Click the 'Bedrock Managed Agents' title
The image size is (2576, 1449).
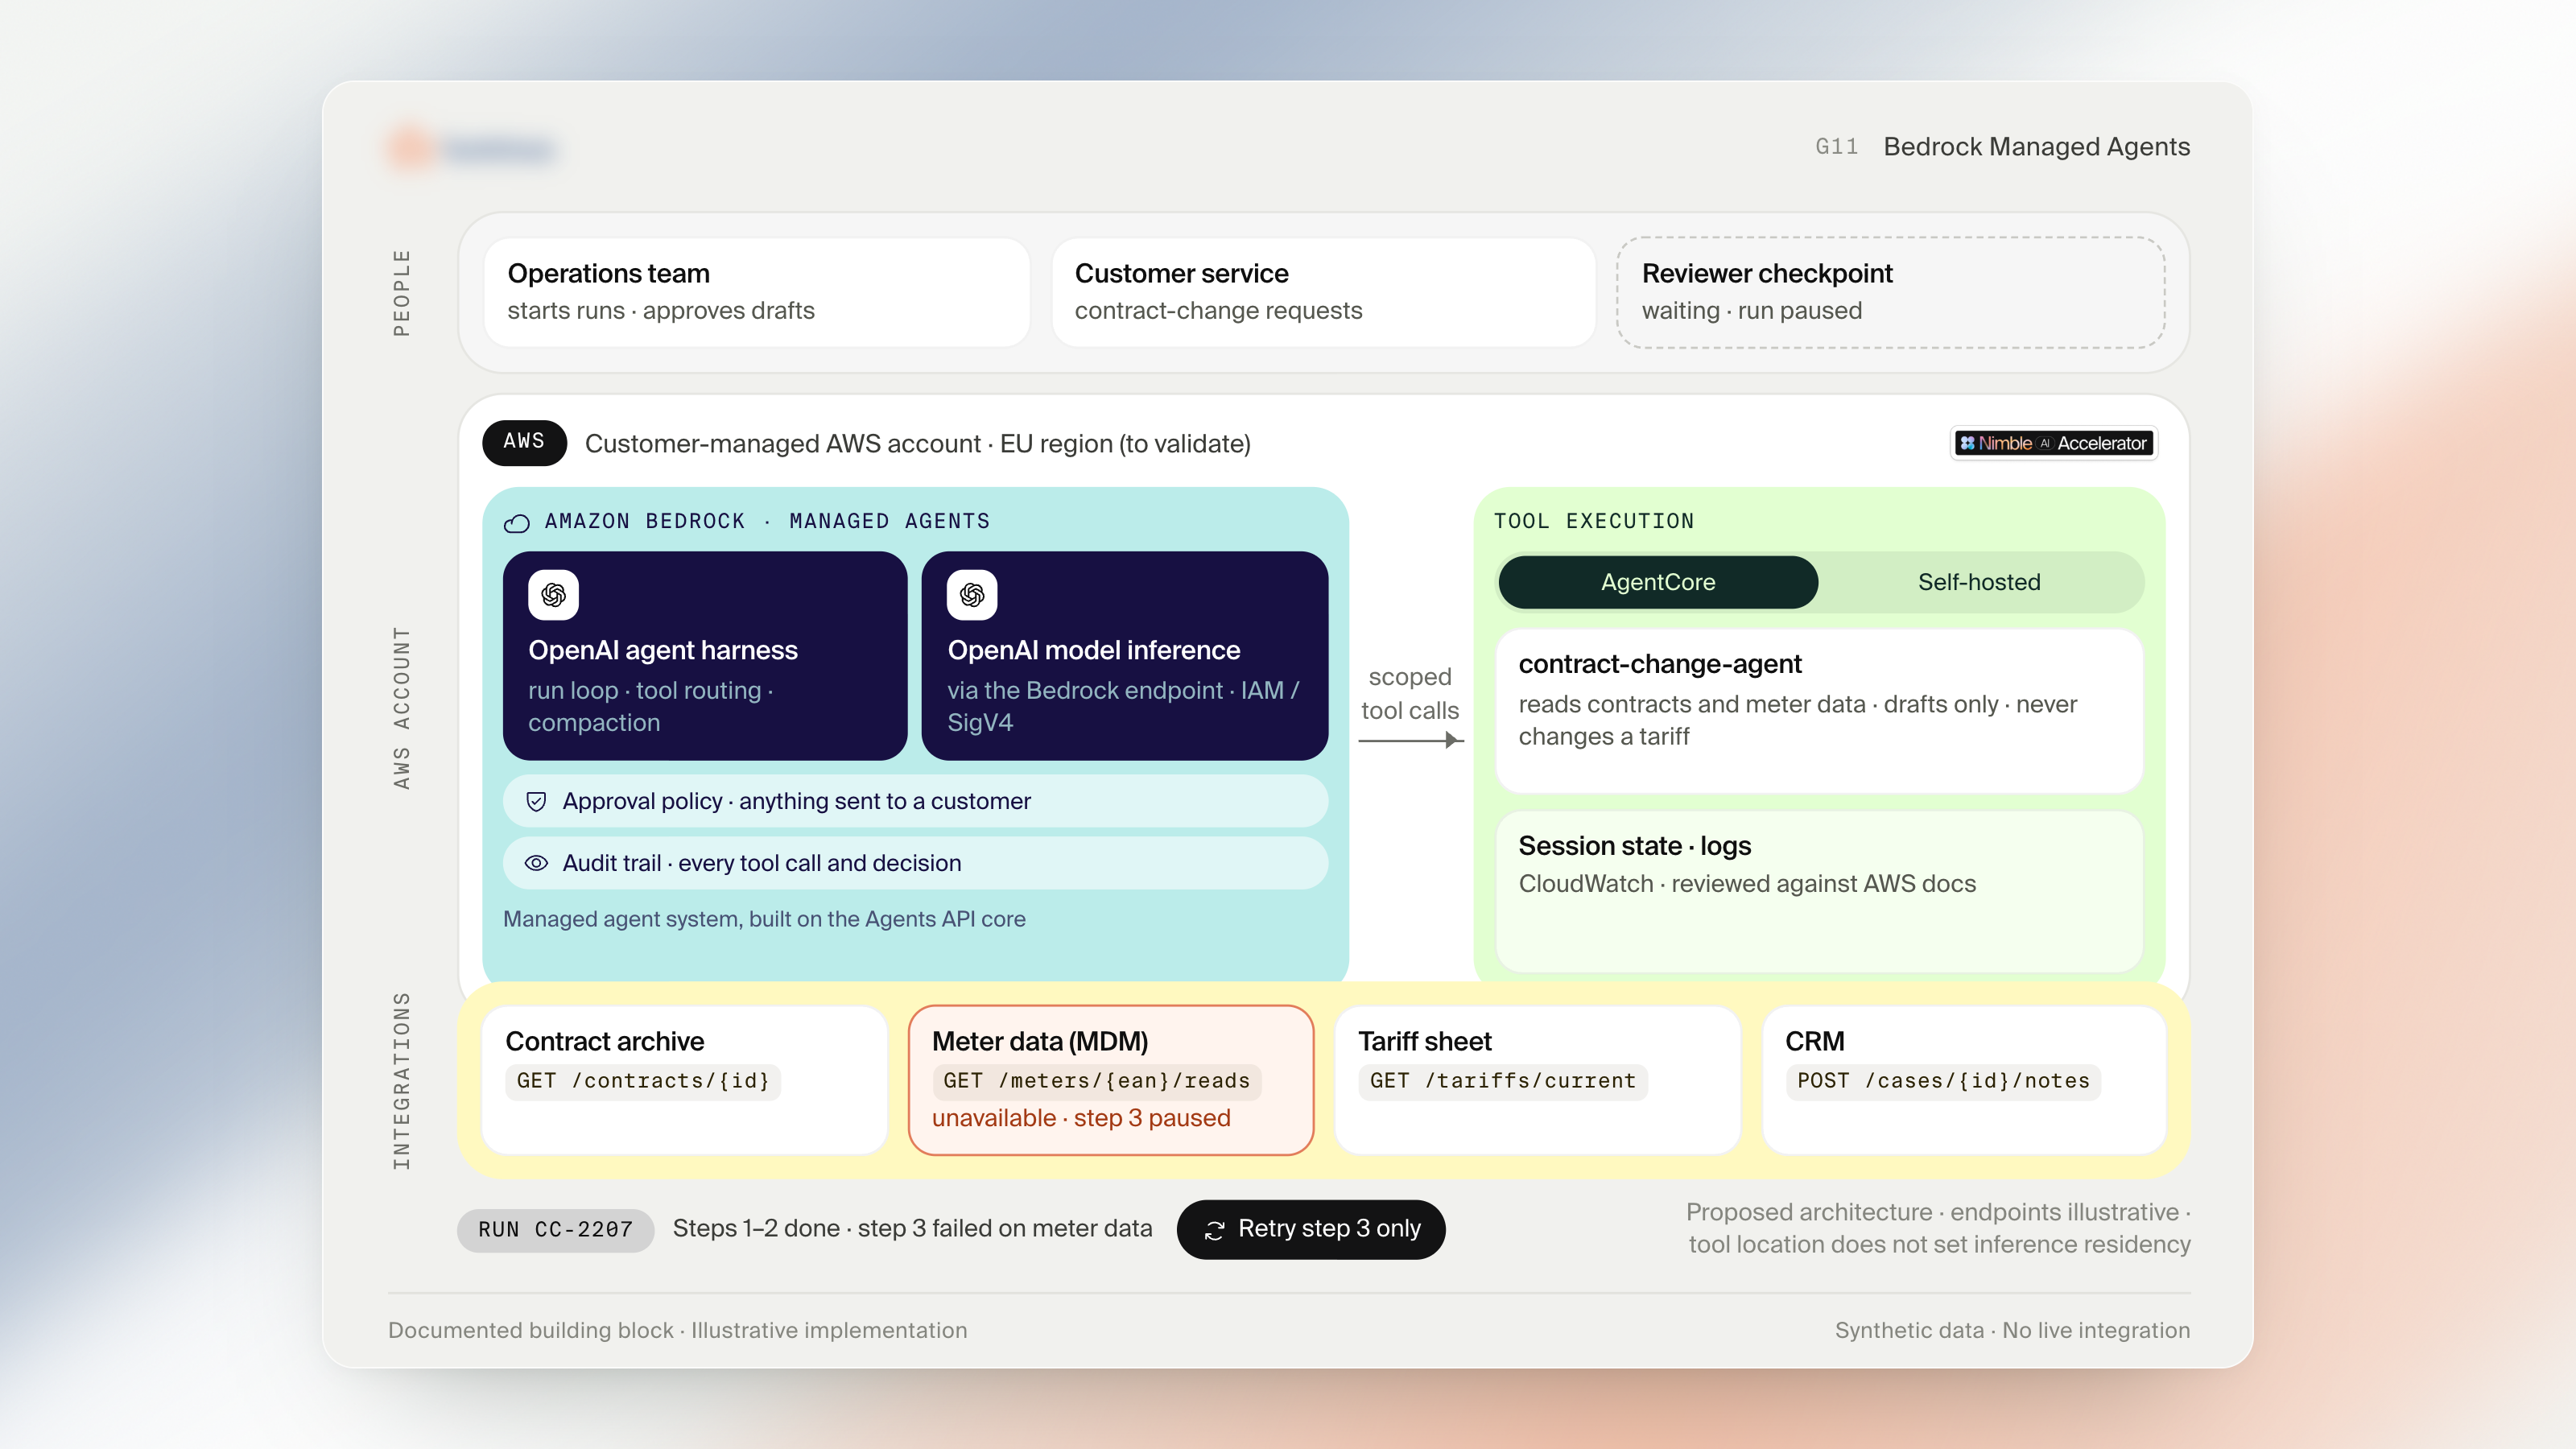tap(2036, 147)
